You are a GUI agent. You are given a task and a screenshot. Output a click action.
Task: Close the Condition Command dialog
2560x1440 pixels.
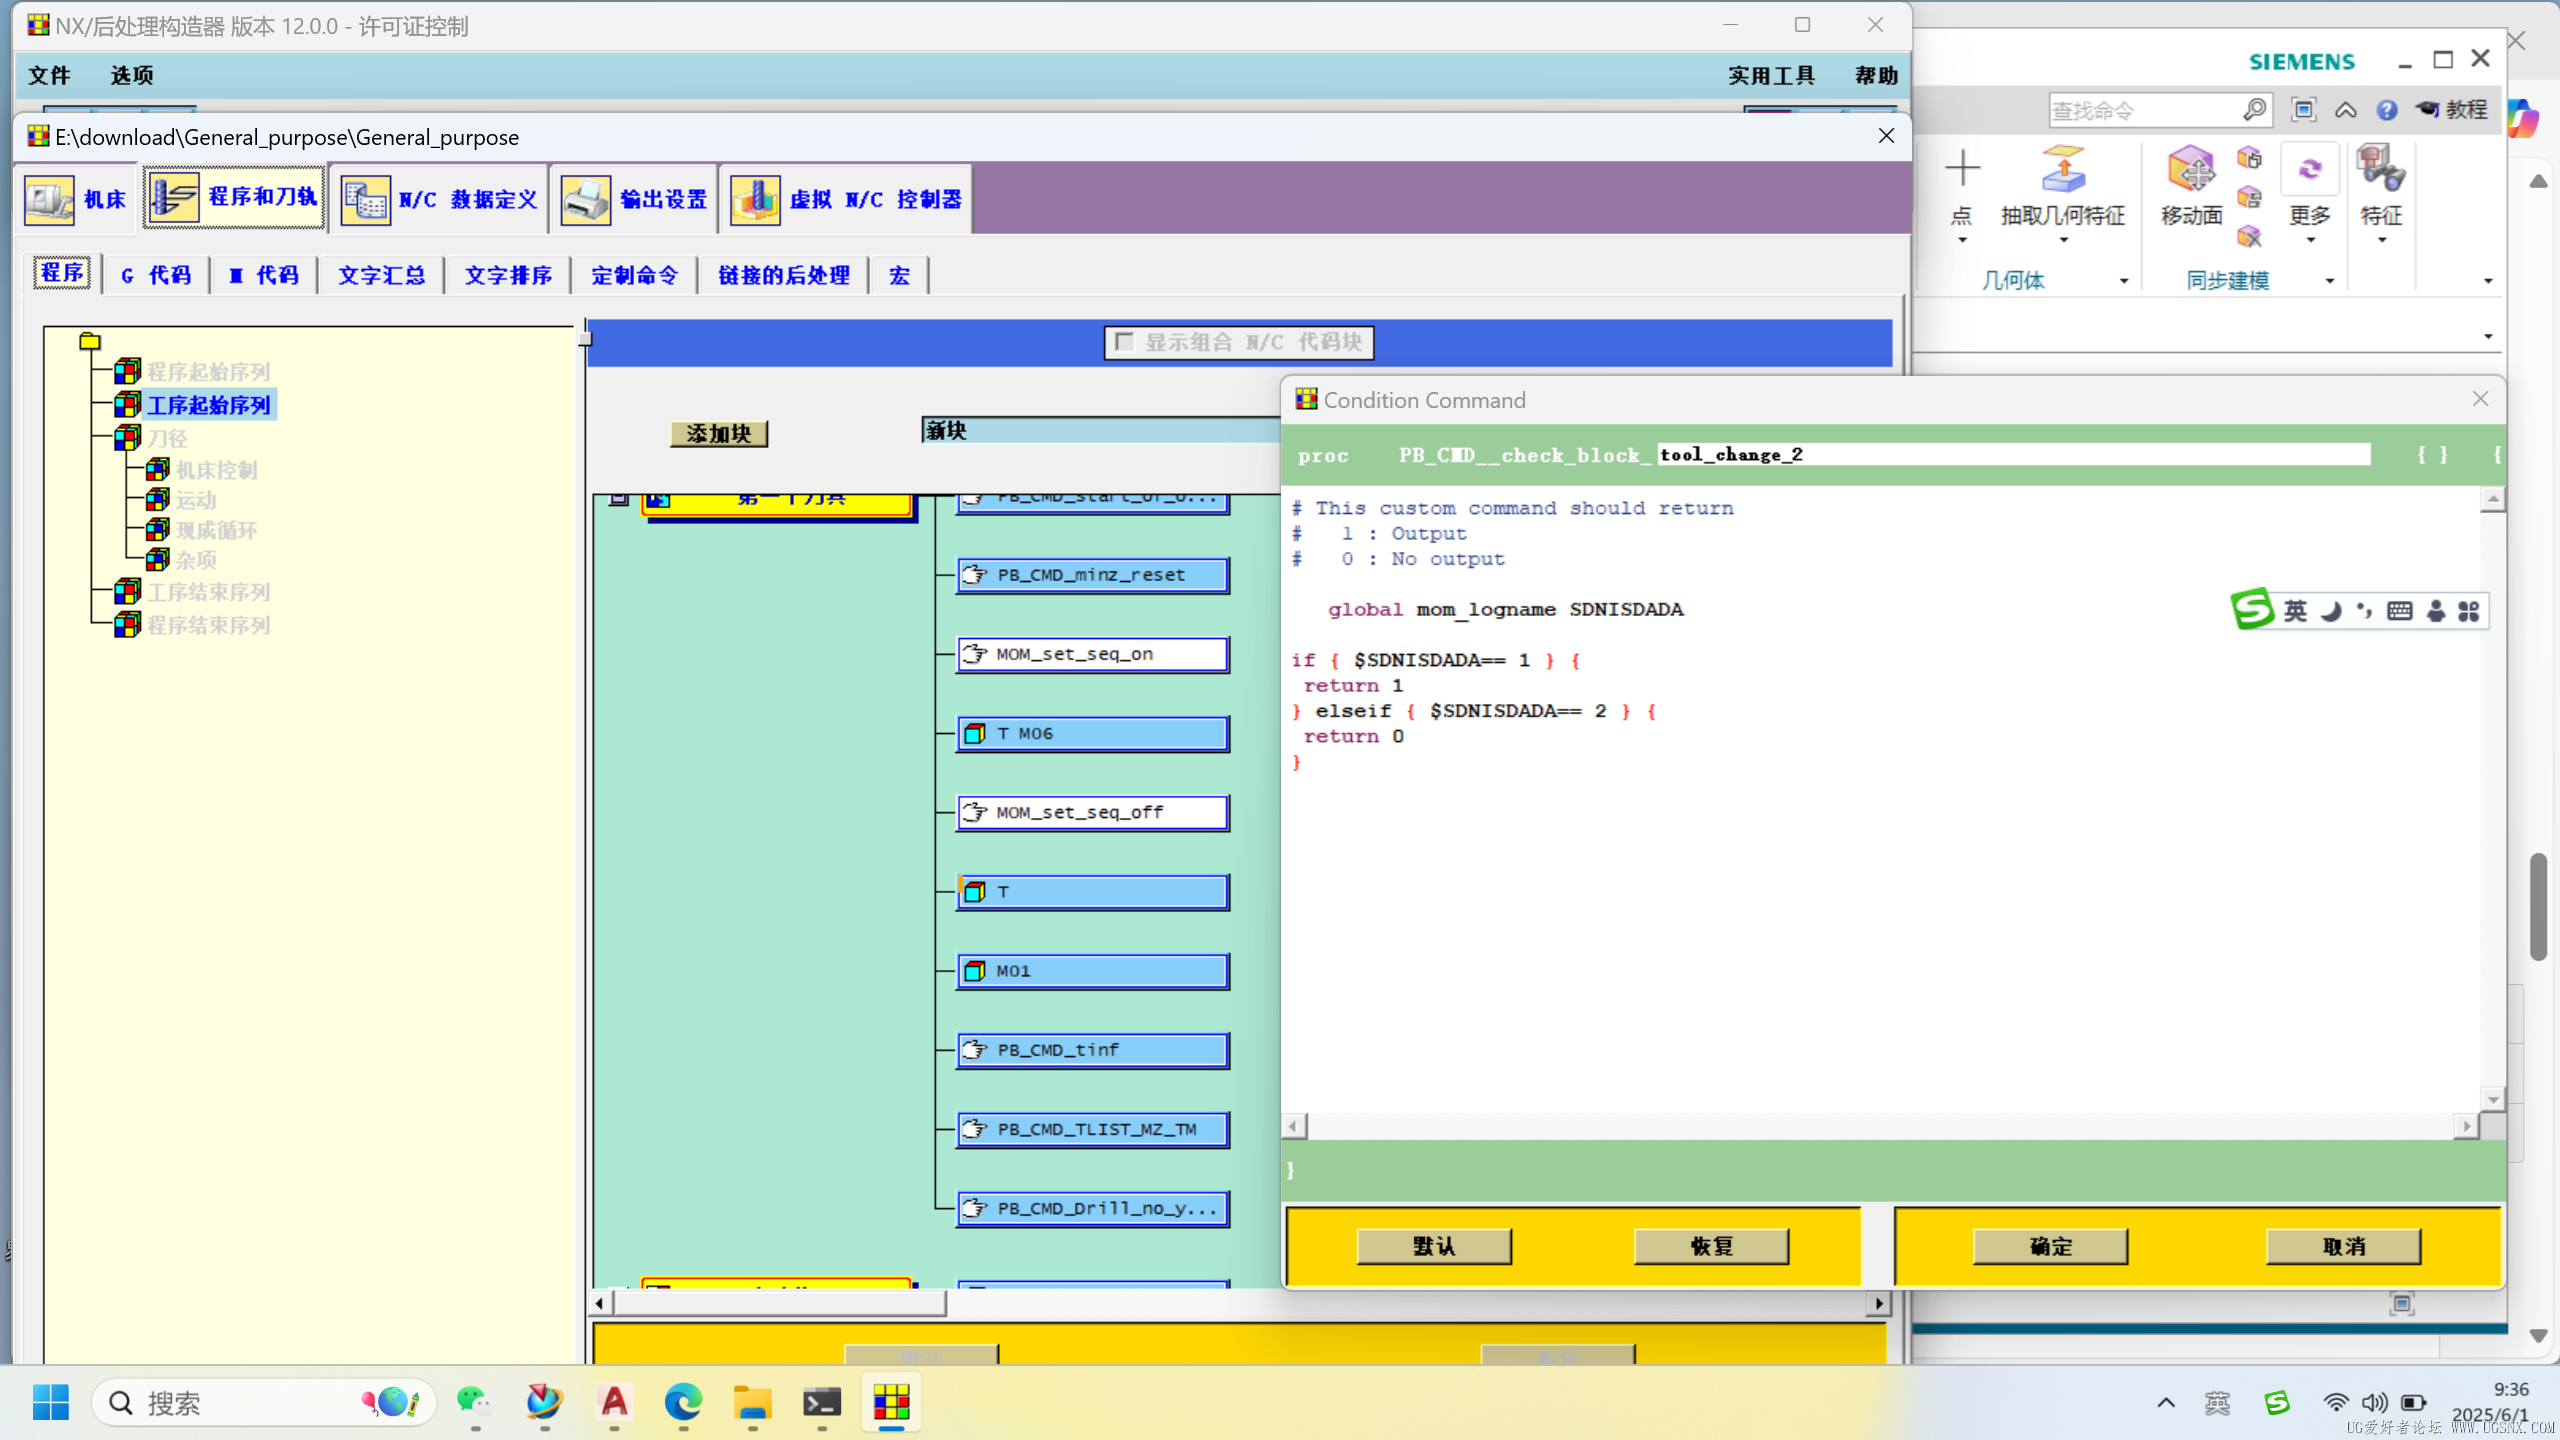2480,399
